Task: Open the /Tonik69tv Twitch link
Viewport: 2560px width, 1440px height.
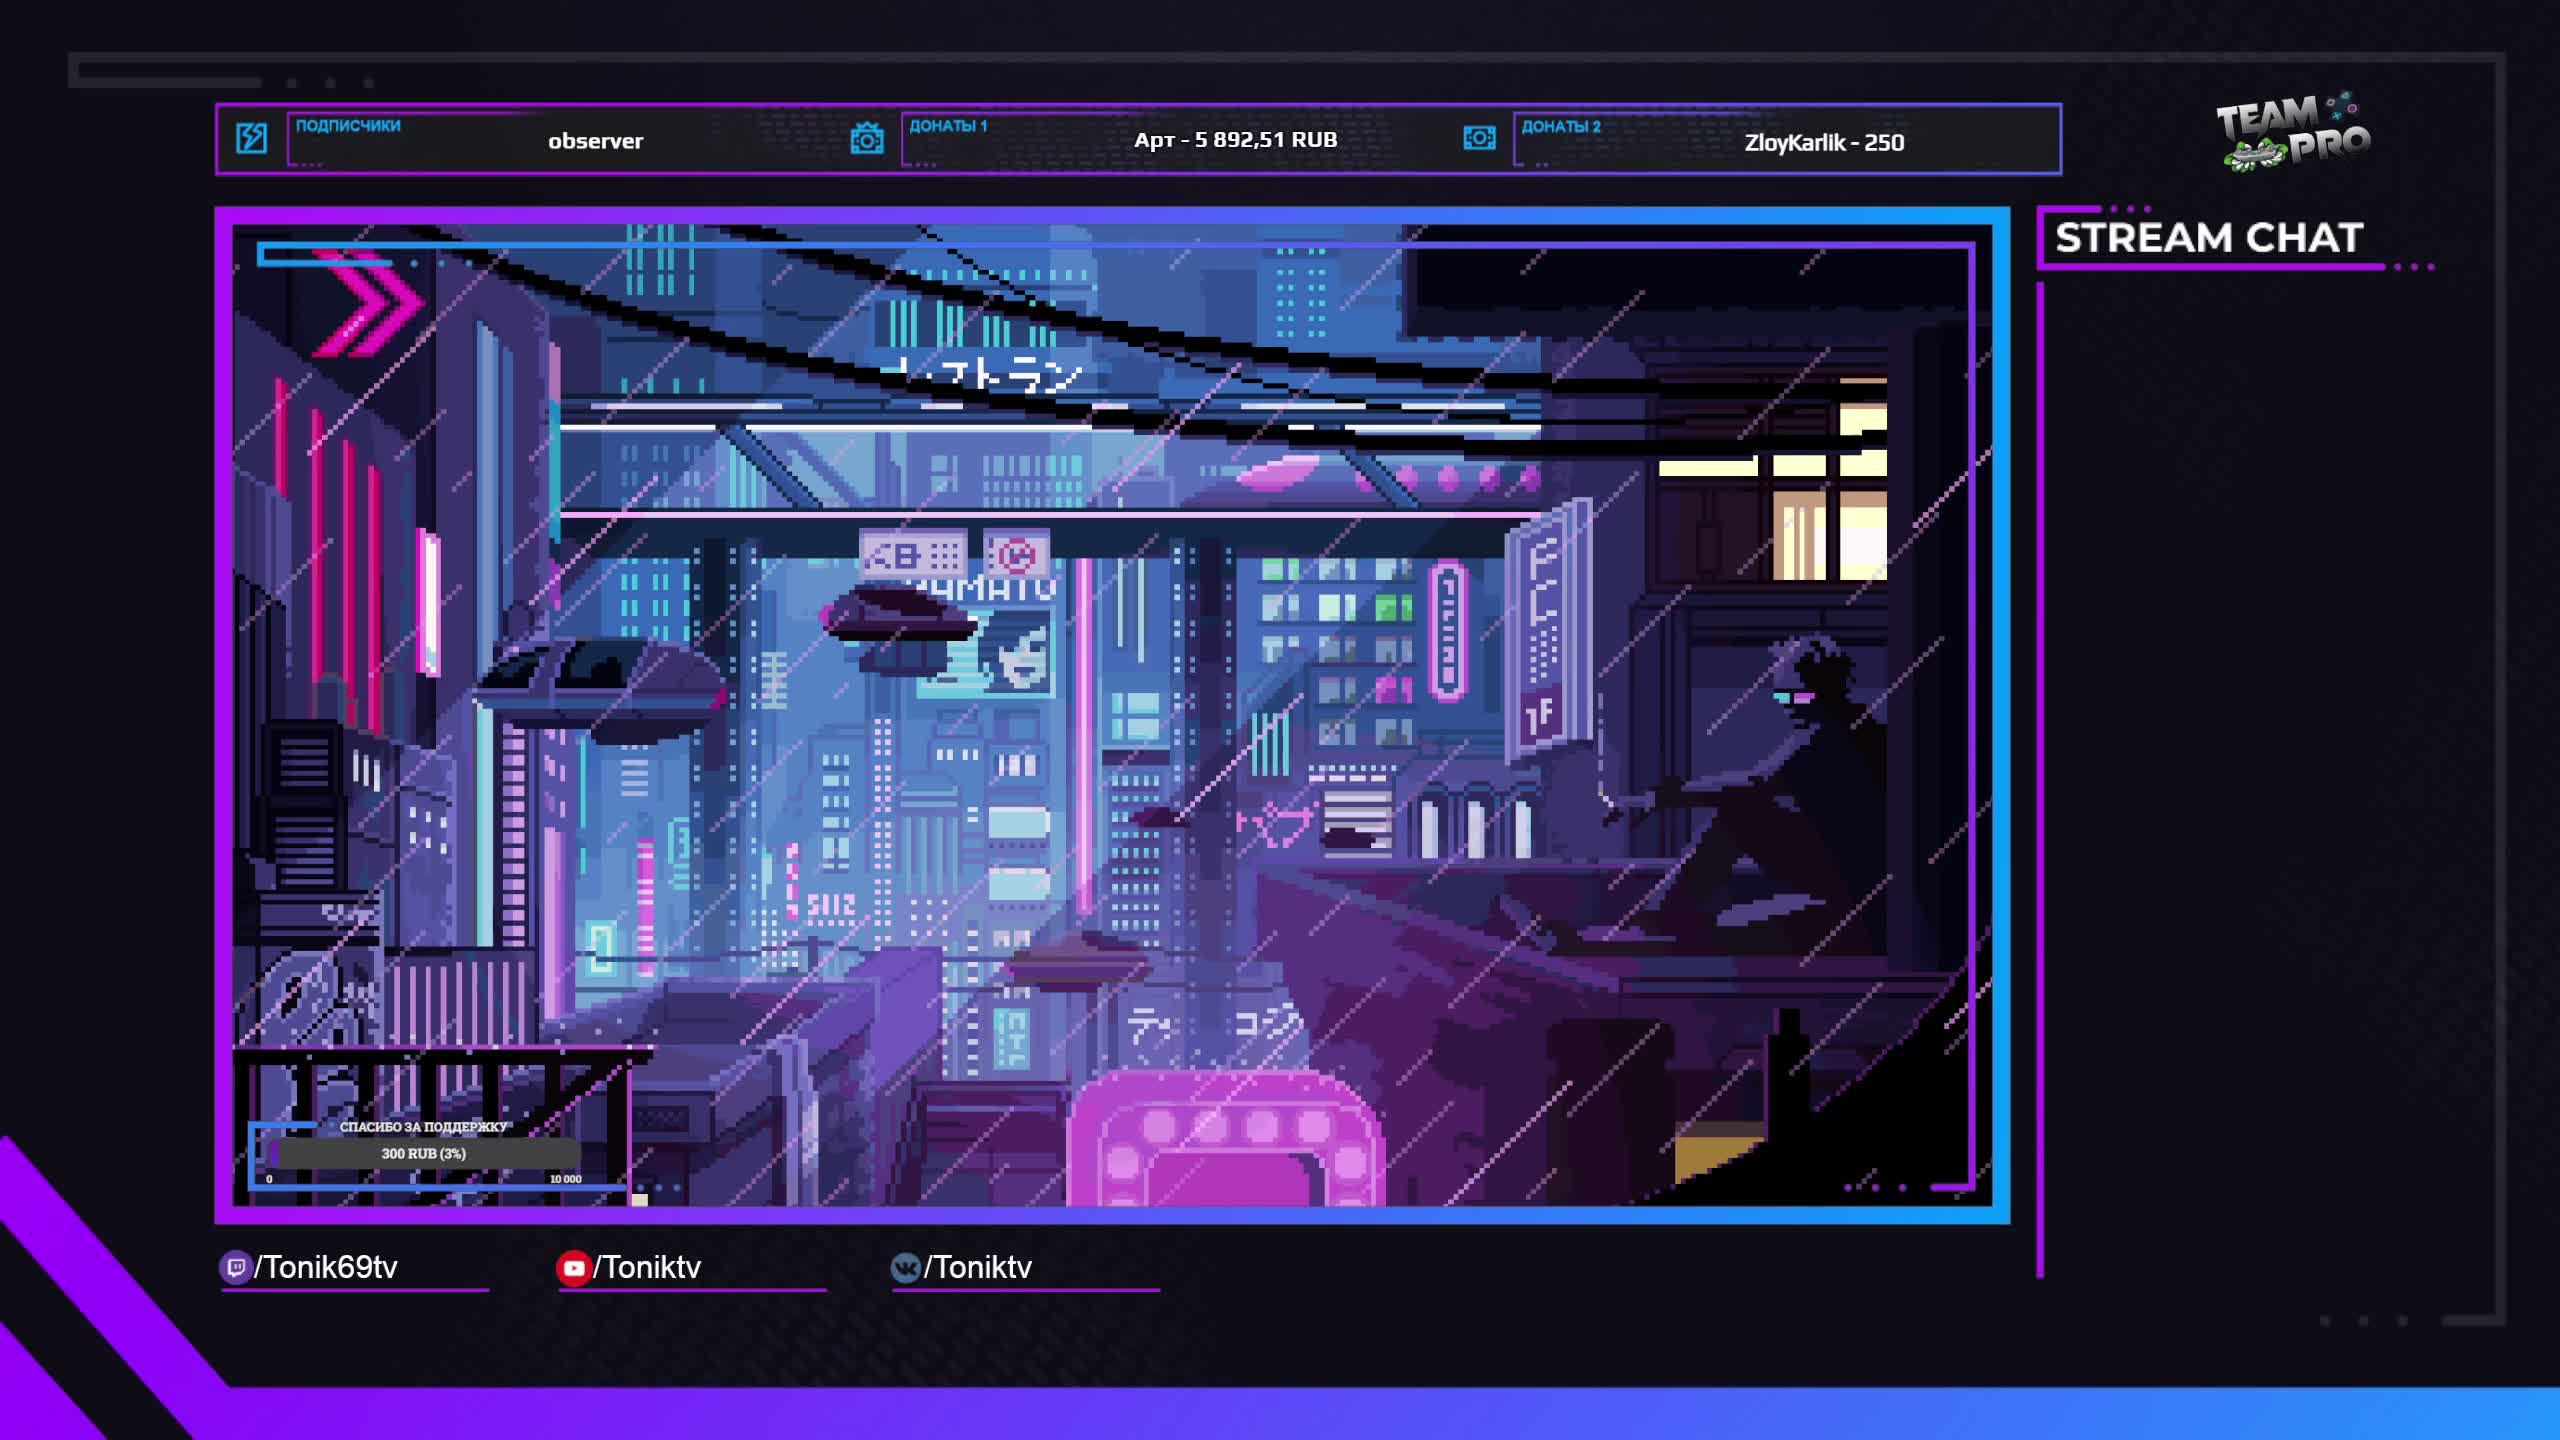Action: (x=326, y=1268)
